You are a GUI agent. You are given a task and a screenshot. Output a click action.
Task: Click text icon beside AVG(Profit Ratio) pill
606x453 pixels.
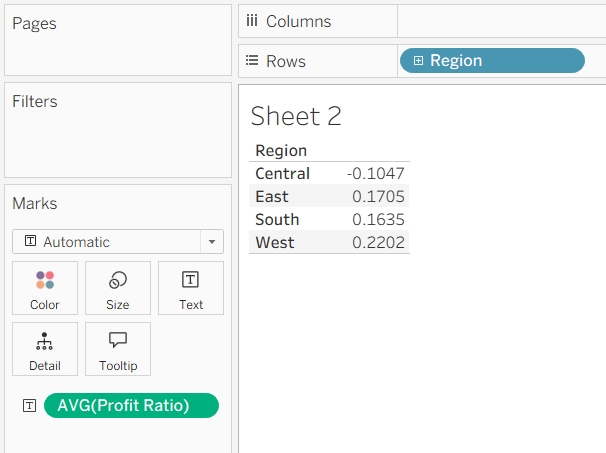point(29,405)
